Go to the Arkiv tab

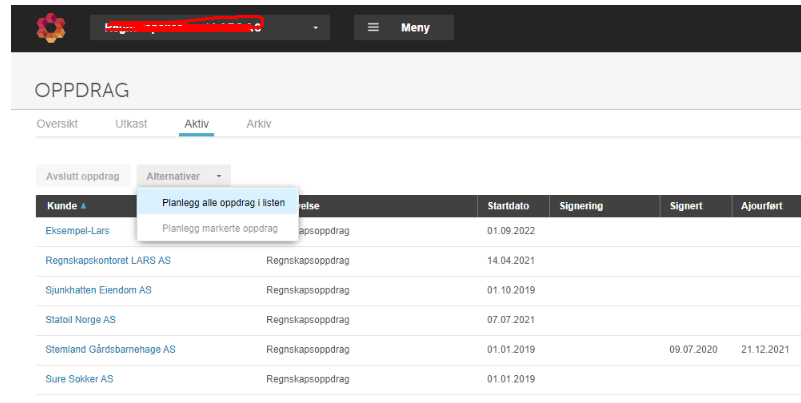[x=259, y=124]
